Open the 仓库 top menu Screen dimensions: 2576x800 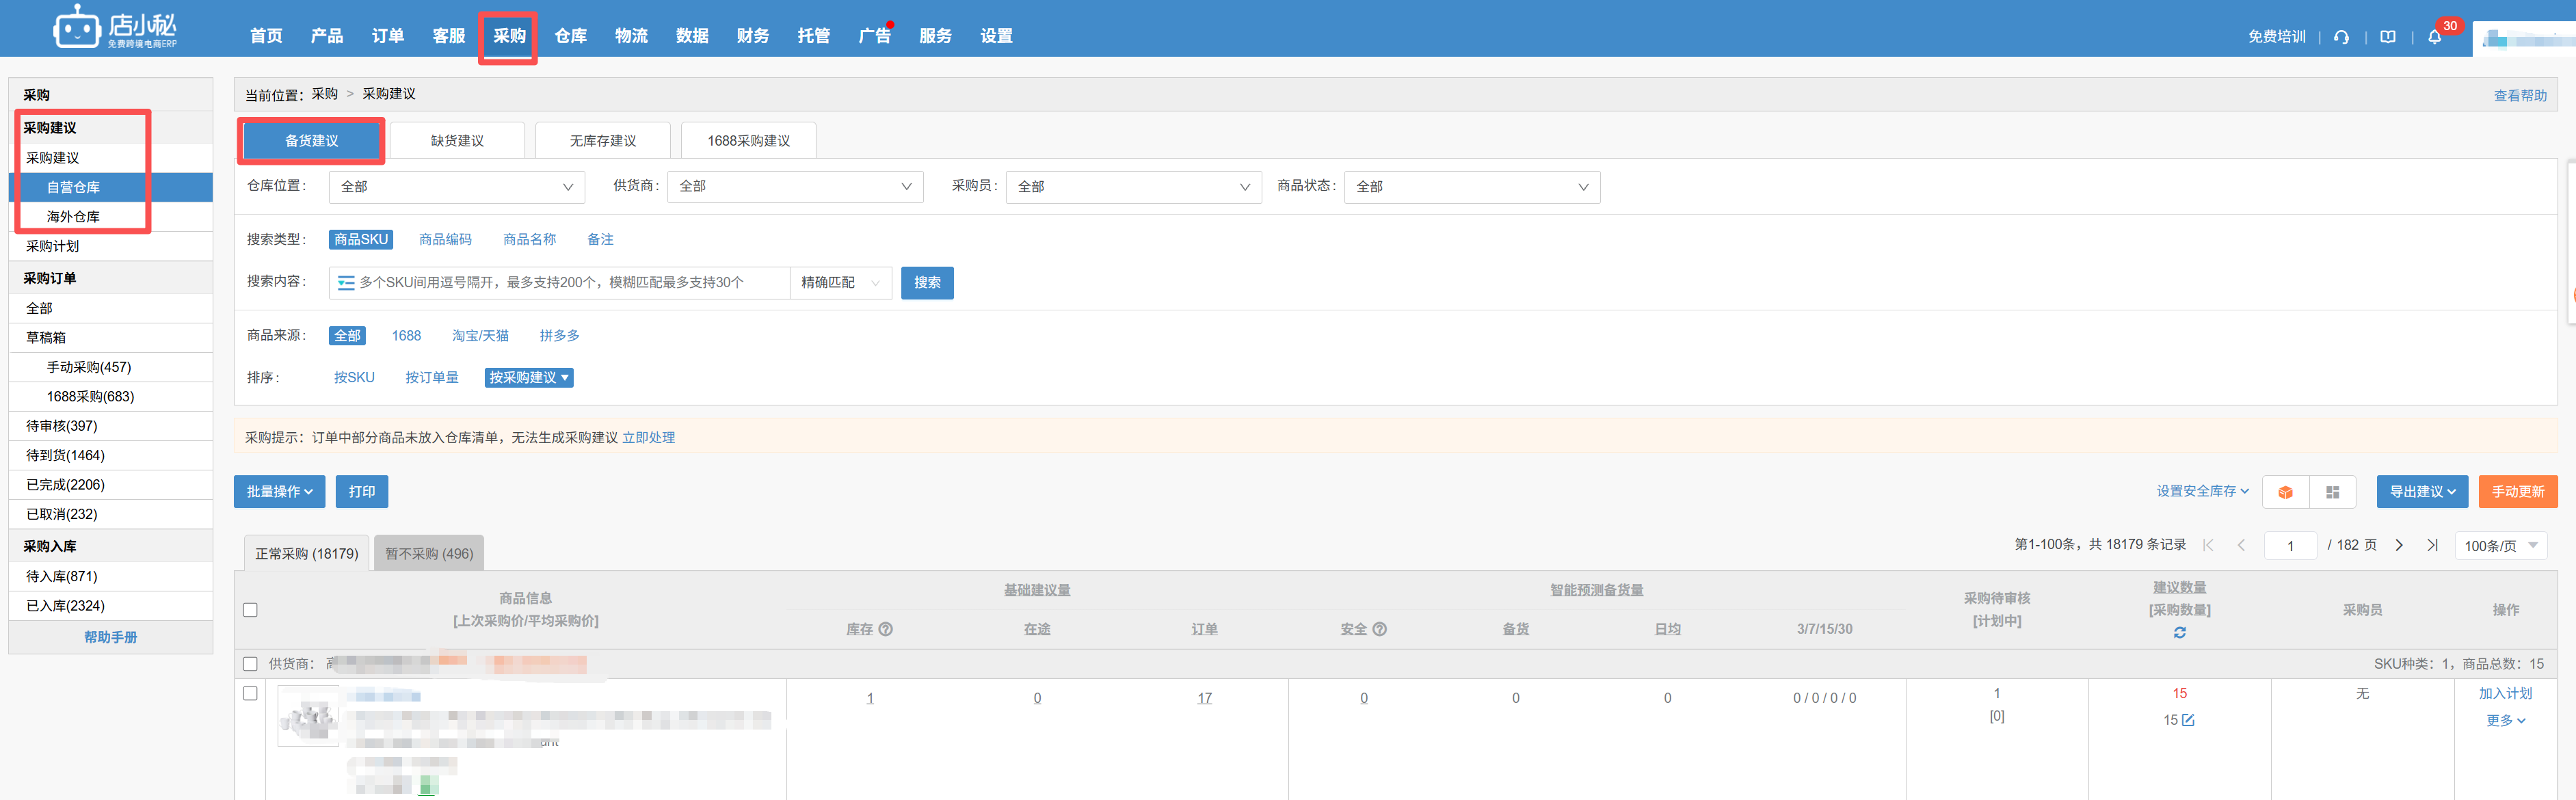570,36
